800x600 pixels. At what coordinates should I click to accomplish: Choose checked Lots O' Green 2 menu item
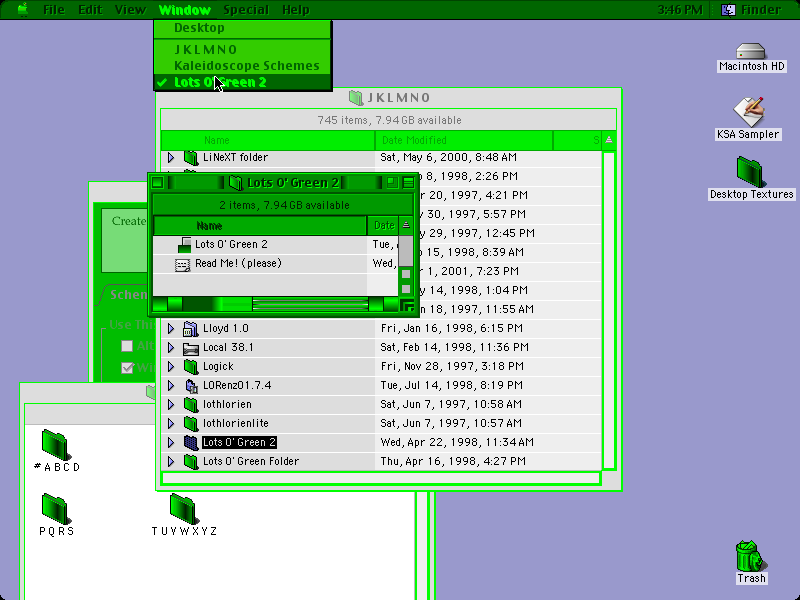pos(243,82)
